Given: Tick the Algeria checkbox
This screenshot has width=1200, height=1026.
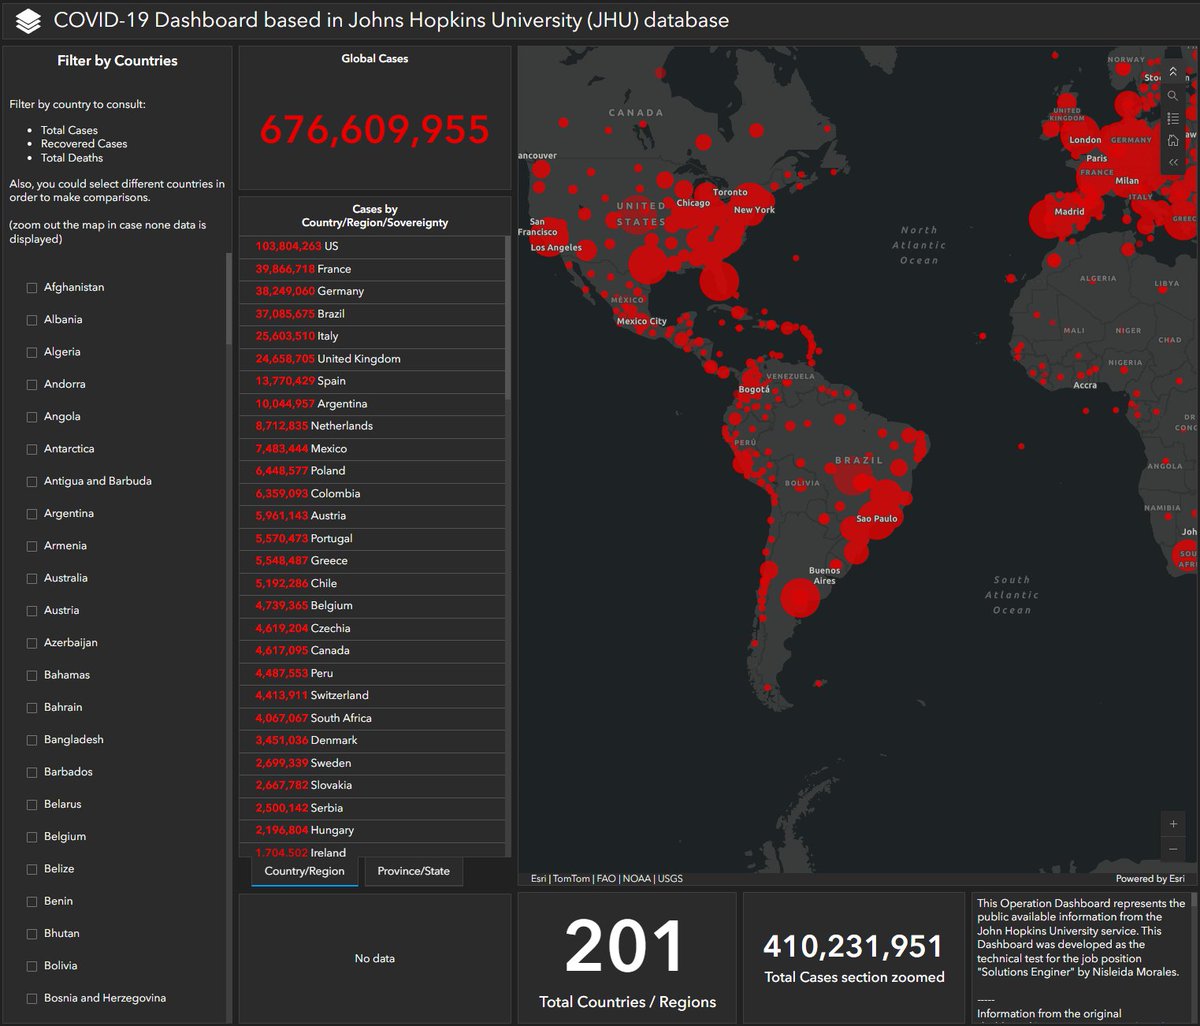Looking at the screenshot, I should coord(32,352).
